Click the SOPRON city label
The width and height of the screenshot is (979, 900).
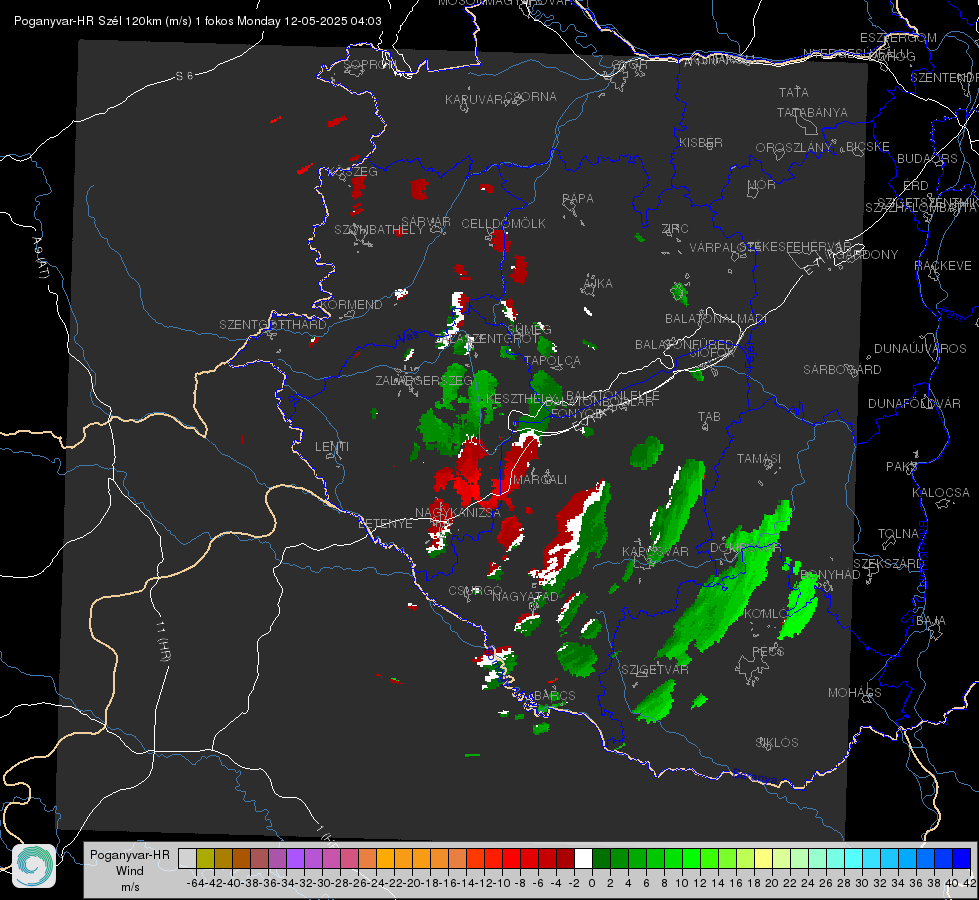coord(370,64)
